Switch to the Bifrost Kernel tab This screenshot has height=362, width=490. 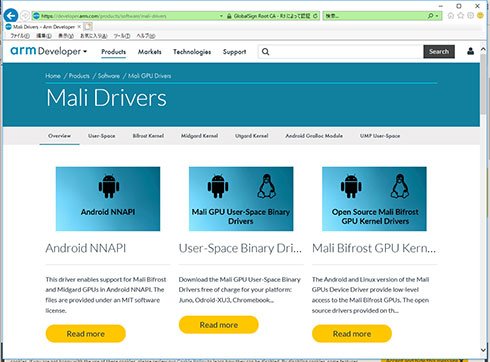(148, 136)
